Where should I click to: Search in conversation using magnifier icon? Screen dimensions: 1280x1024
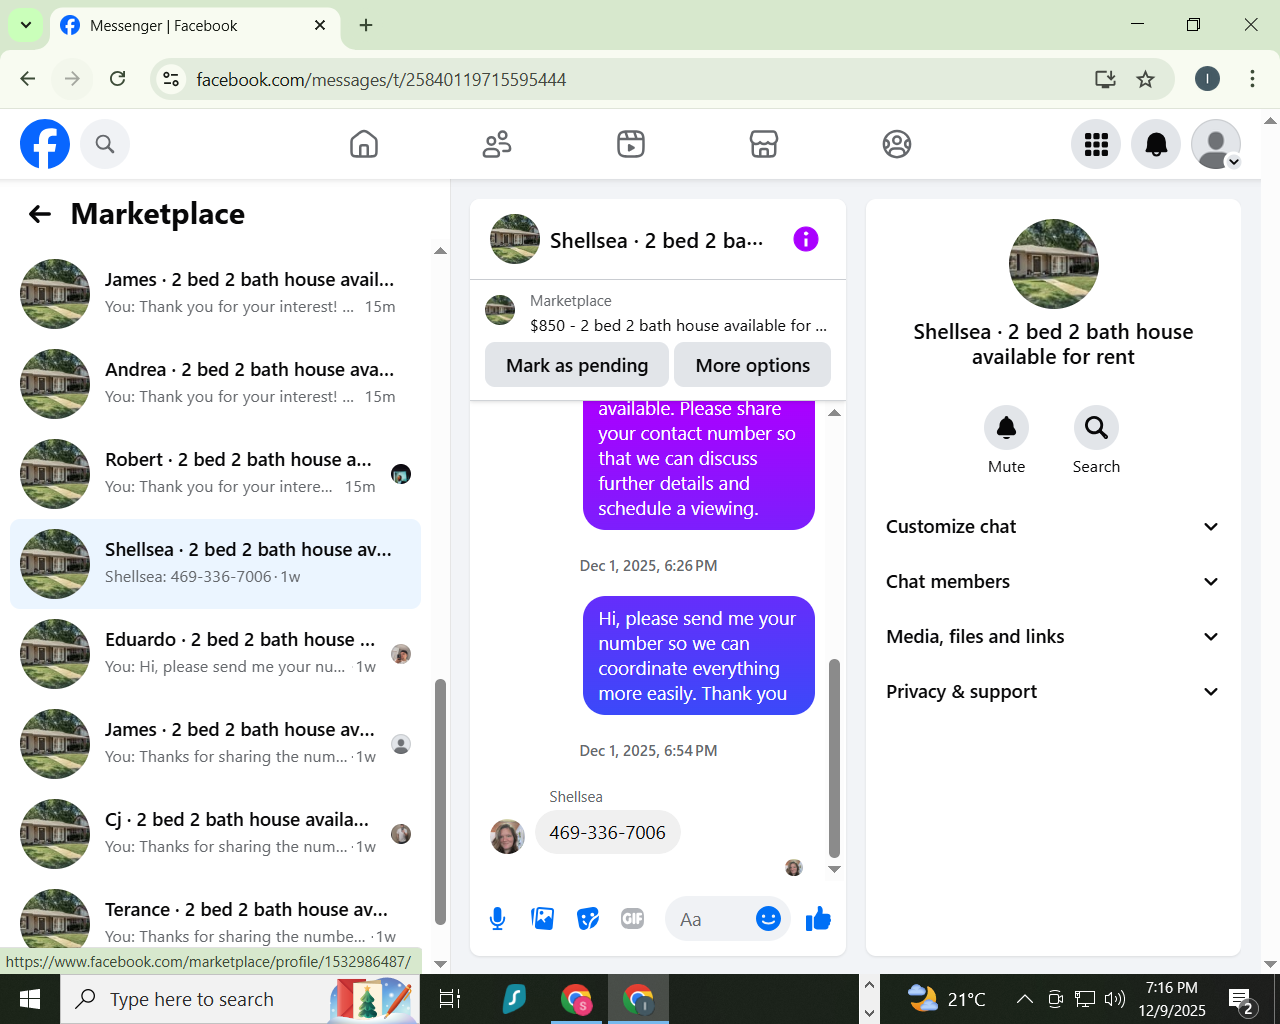coord(1096,428)
